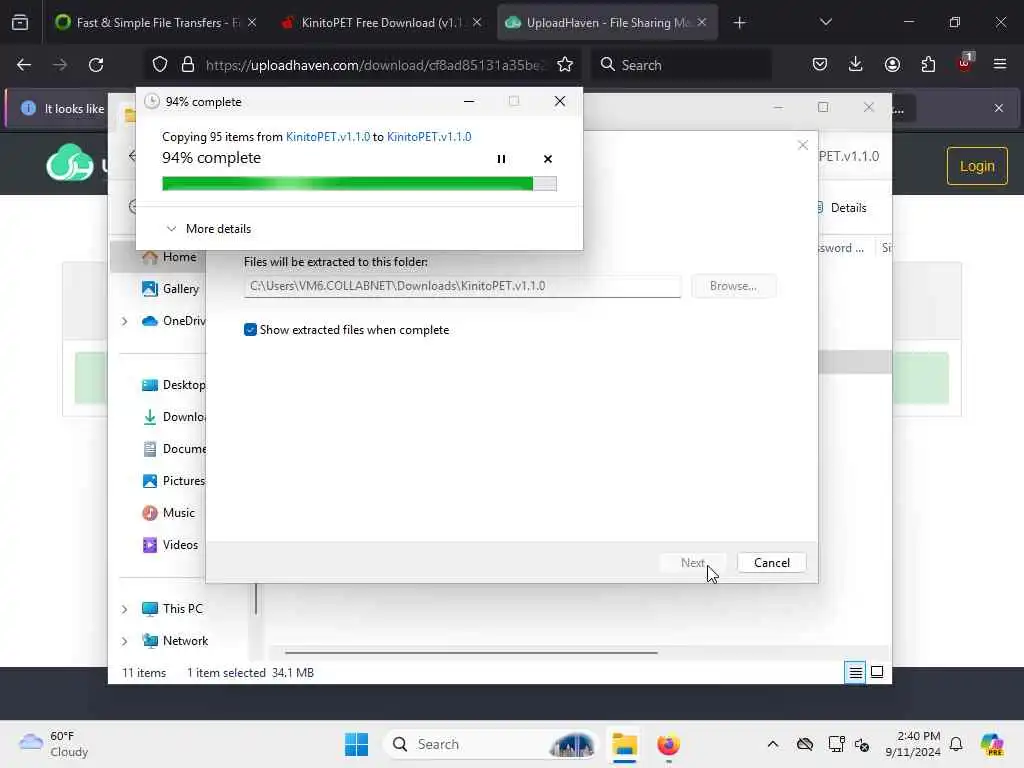Dismiss the Firefox notification bar
The height and width of the screenshot is (768, 1024).
pyautogui.click(x=999, y=108)
